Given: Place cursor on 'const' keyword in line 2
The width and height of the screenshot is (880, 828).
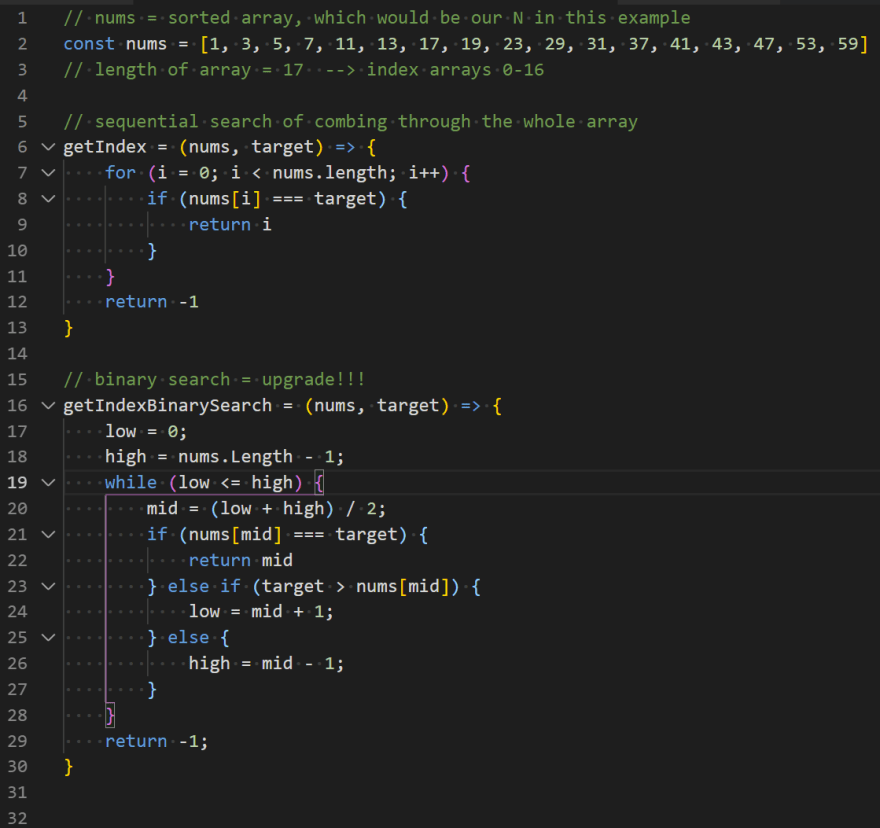Looking at the screenshot, I should (89, 44).
